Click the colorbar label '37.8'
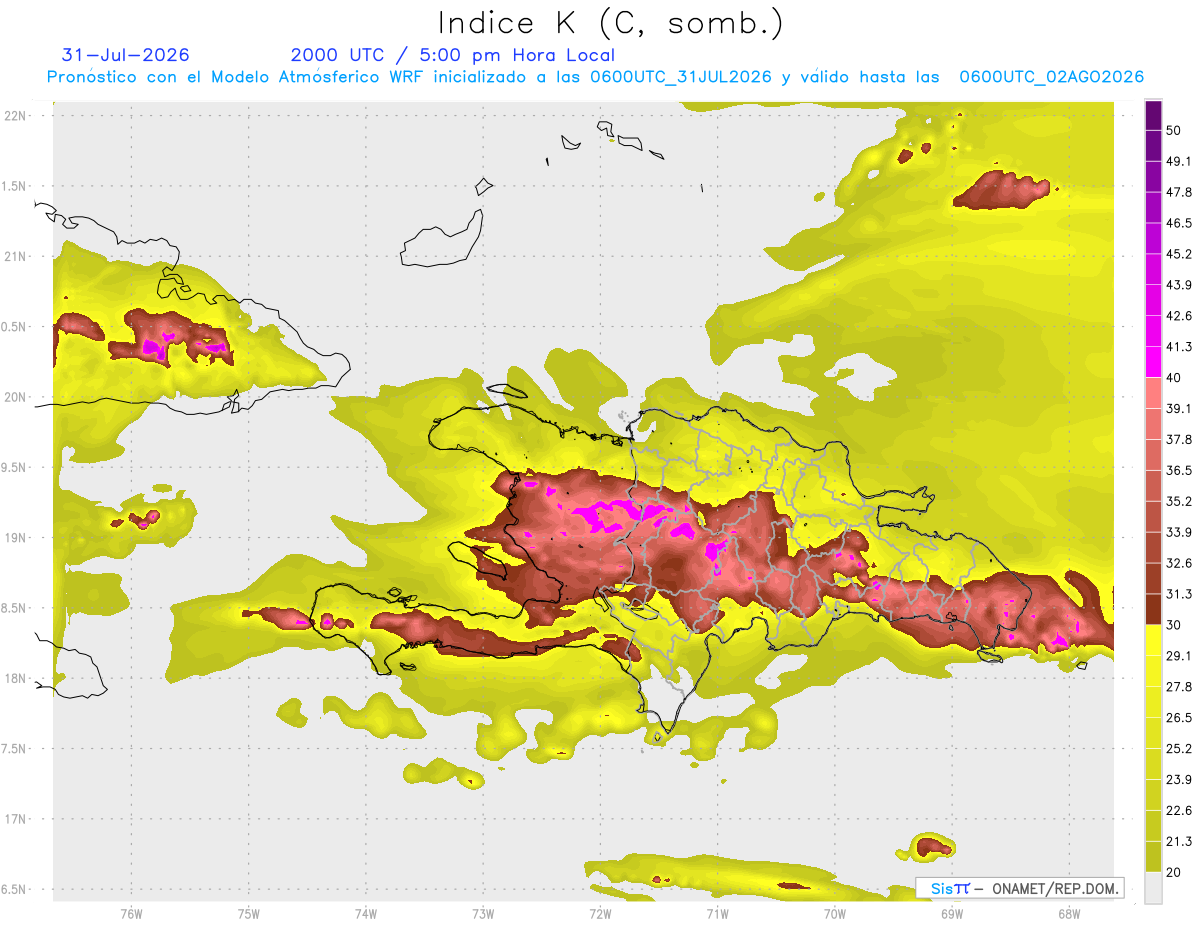Screen dimensions: 1200x927 1178,439
